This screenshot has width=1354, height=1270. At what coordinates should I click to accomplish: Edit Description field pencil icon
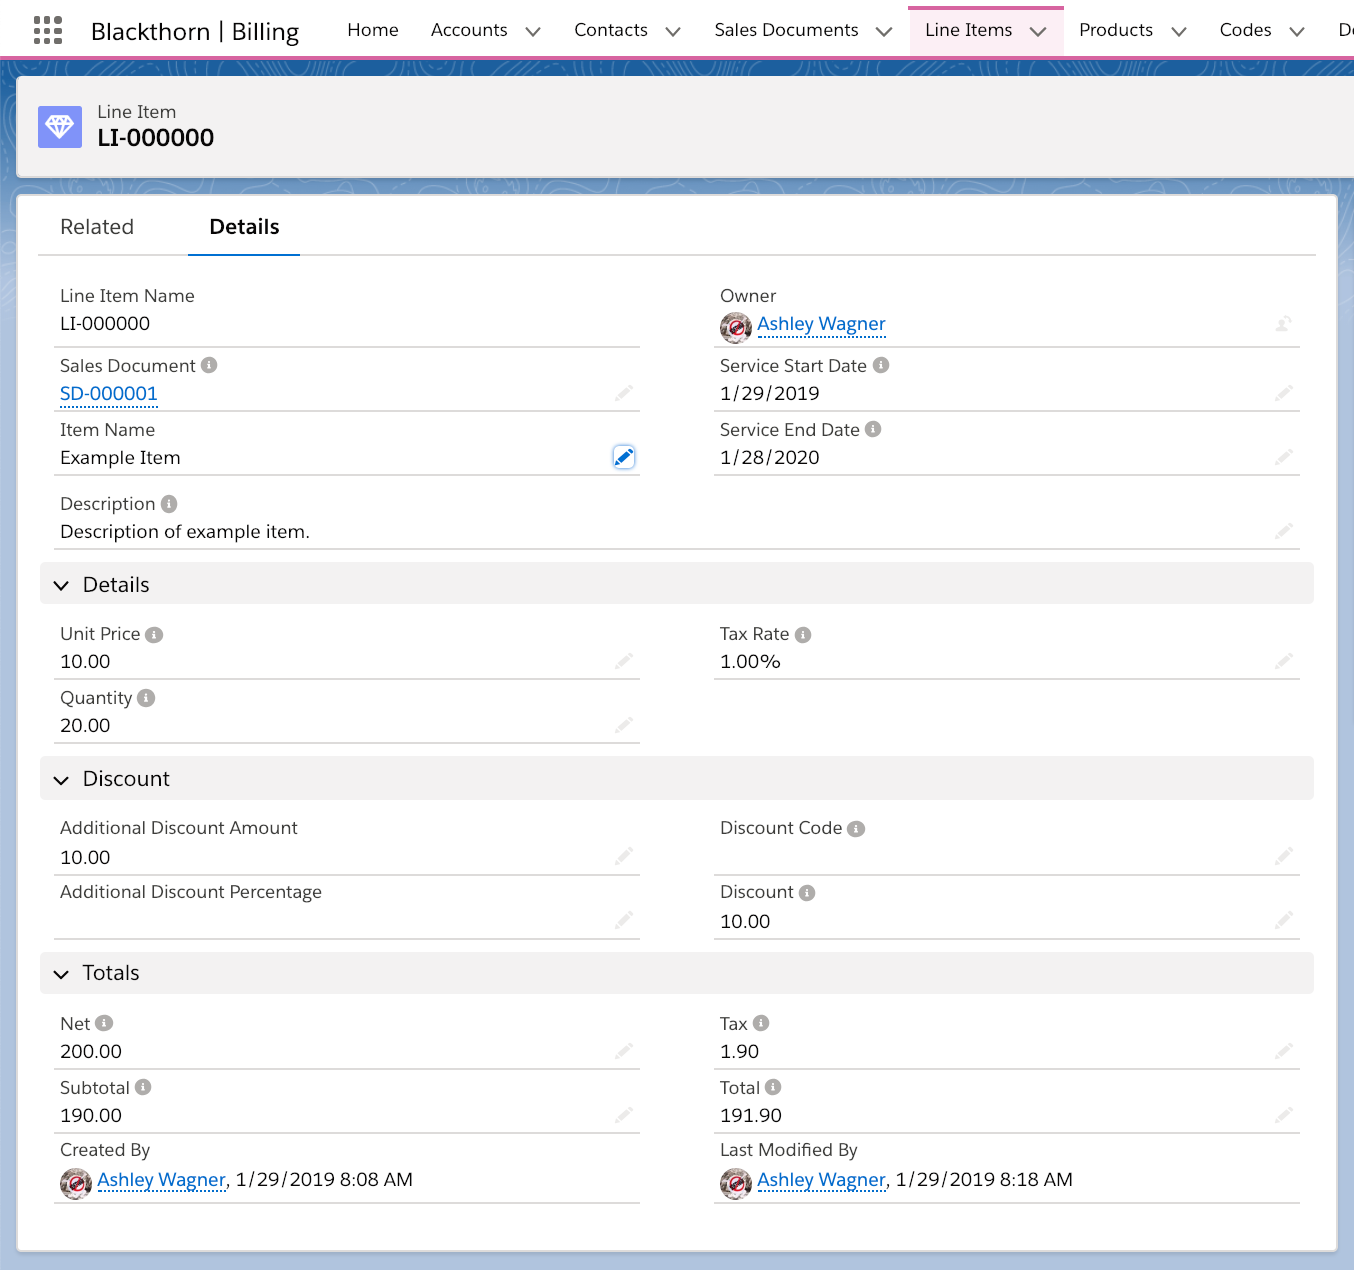1284,531
